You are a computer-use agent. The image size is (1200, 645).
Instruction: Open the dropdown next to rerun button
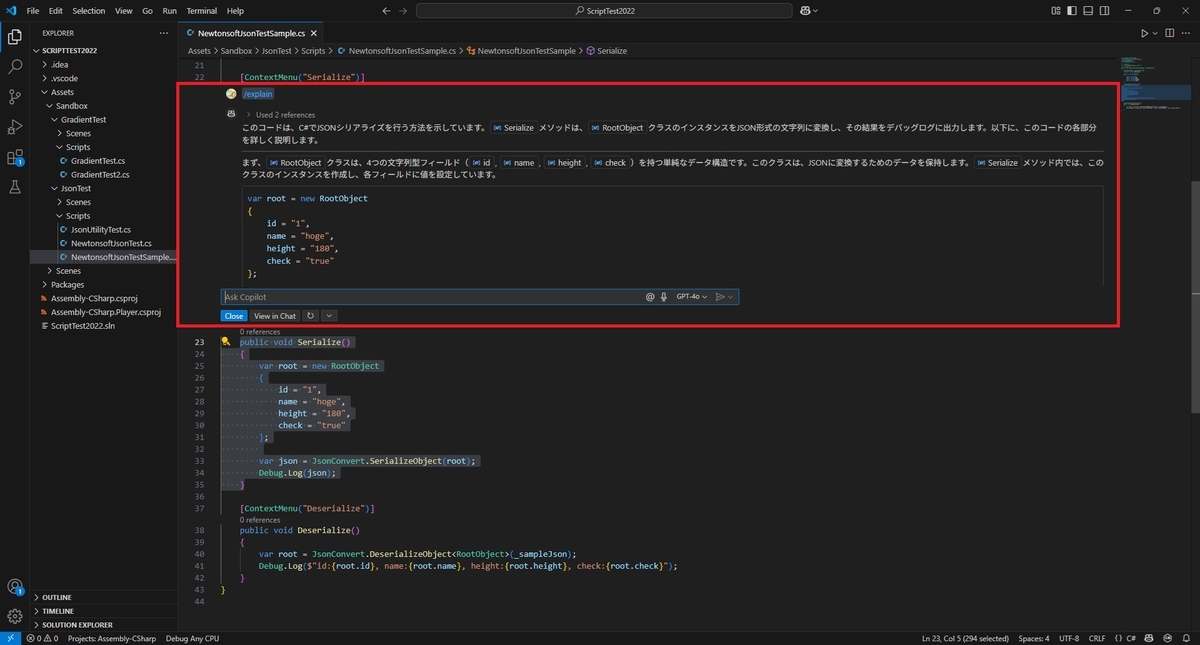point(329,316)
